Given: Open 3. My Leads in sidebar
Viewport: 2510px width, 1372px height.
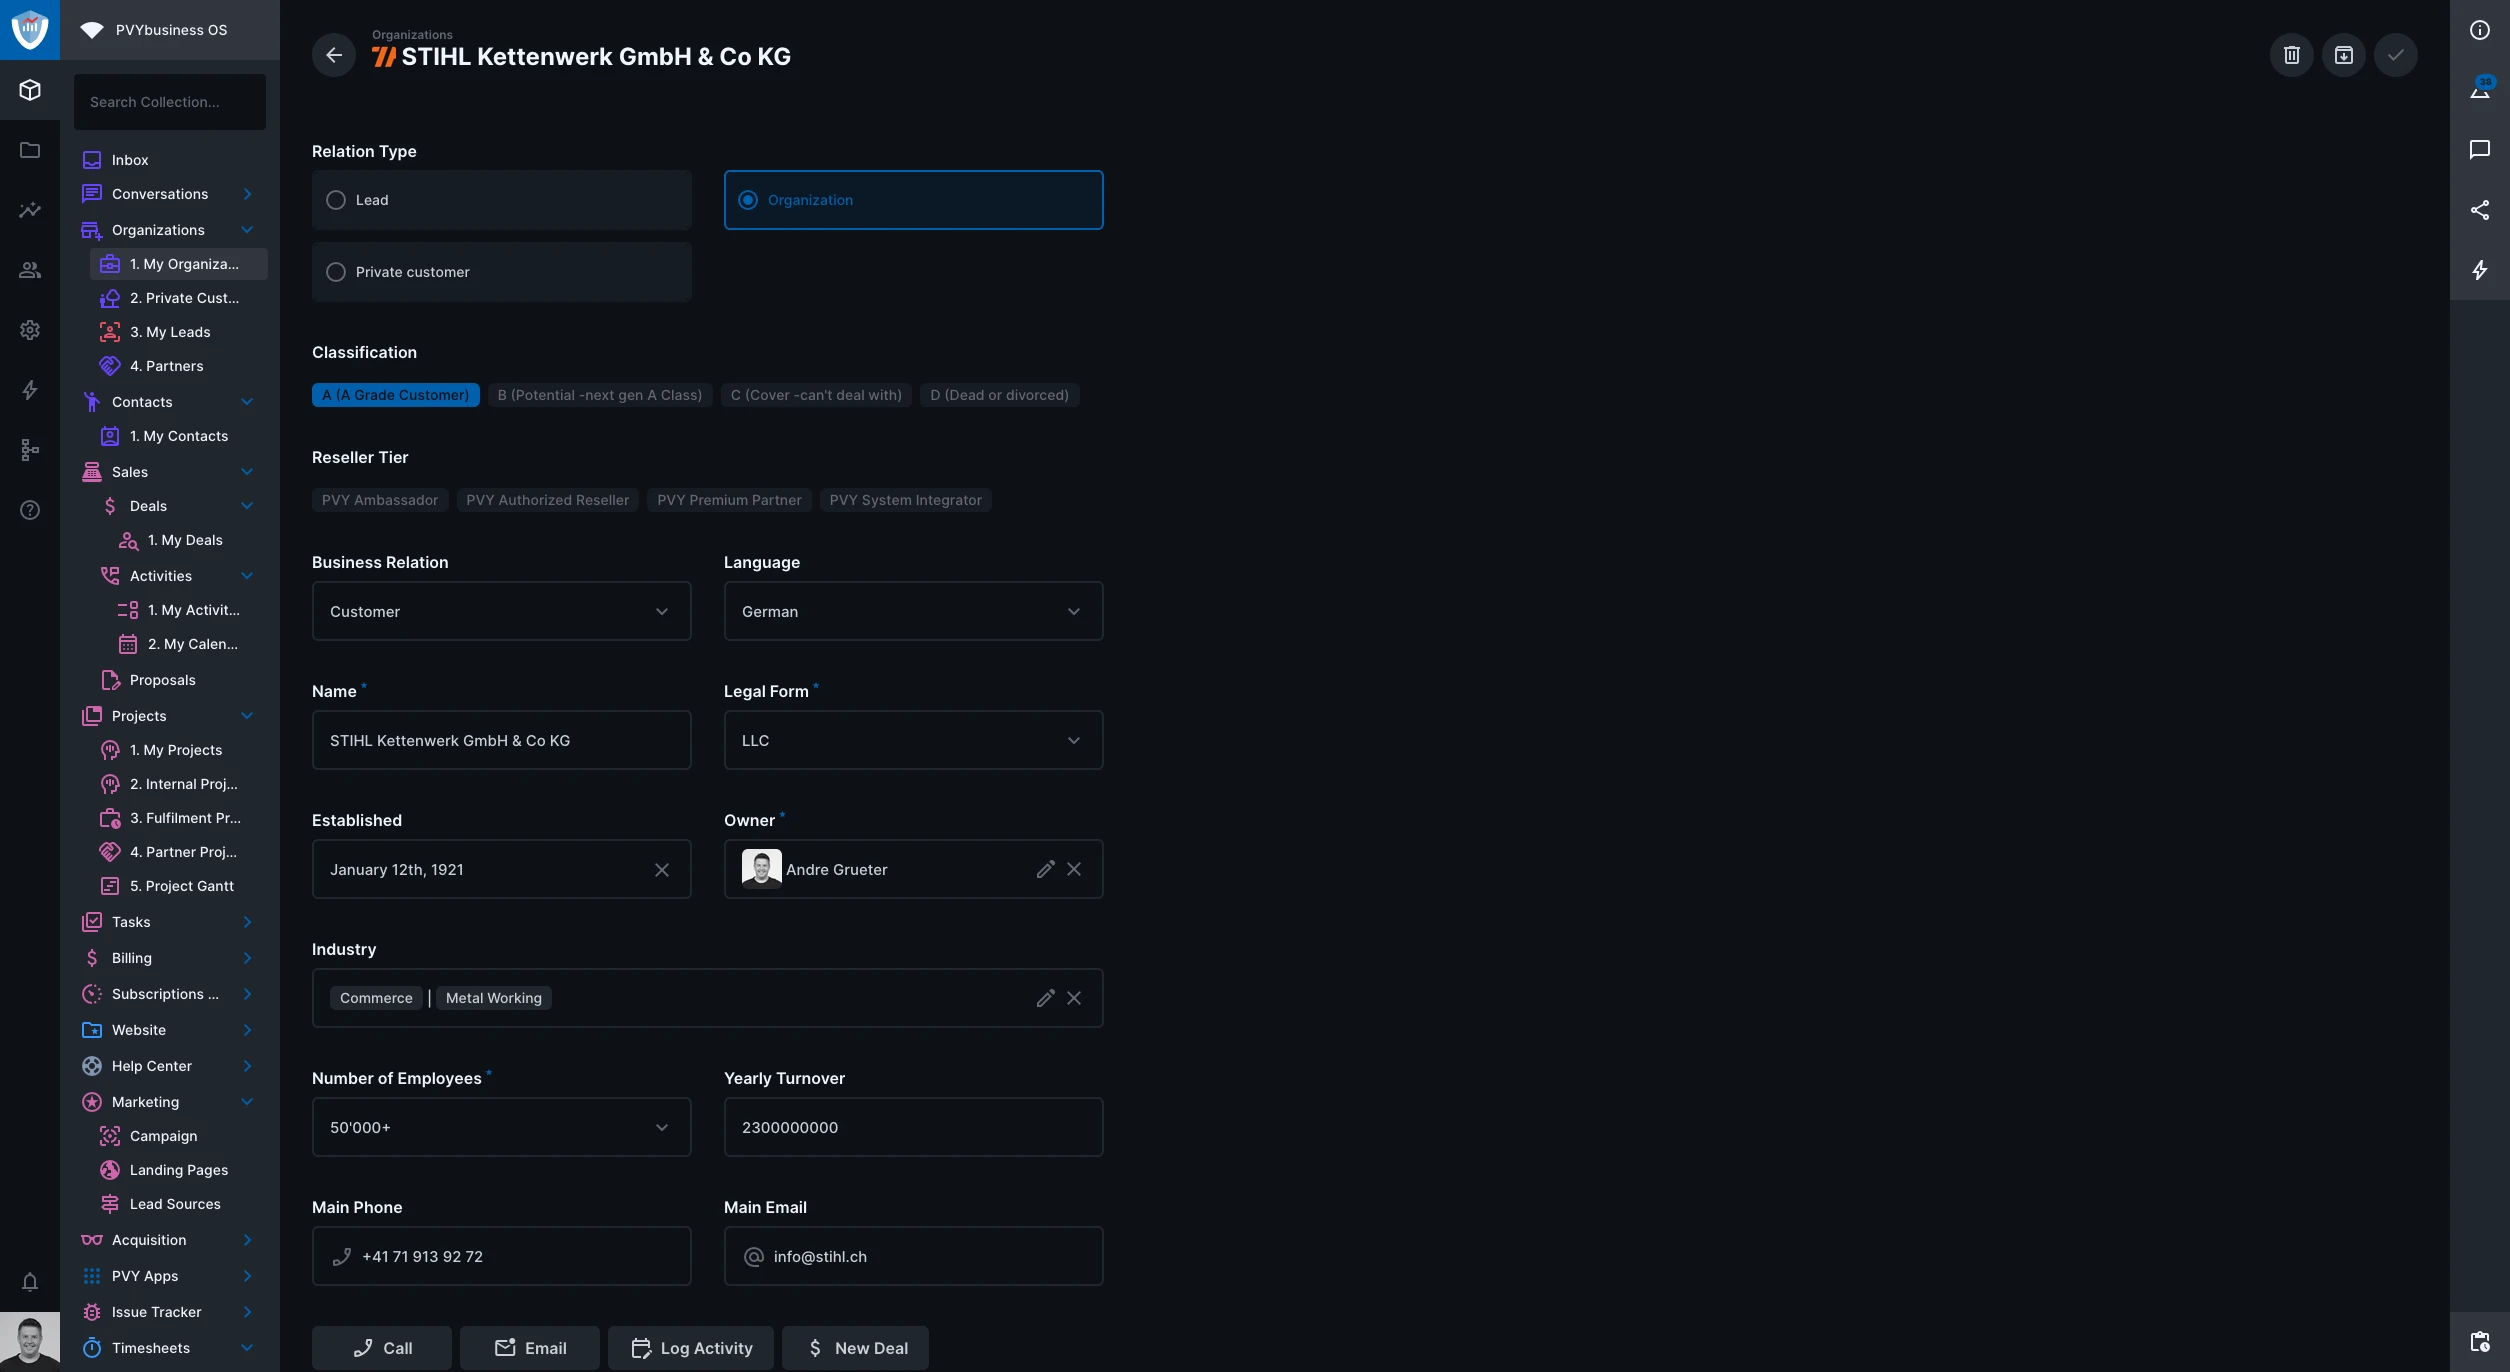Looking at the screenshot, I should pyautogui.click(x=170, y=332).
